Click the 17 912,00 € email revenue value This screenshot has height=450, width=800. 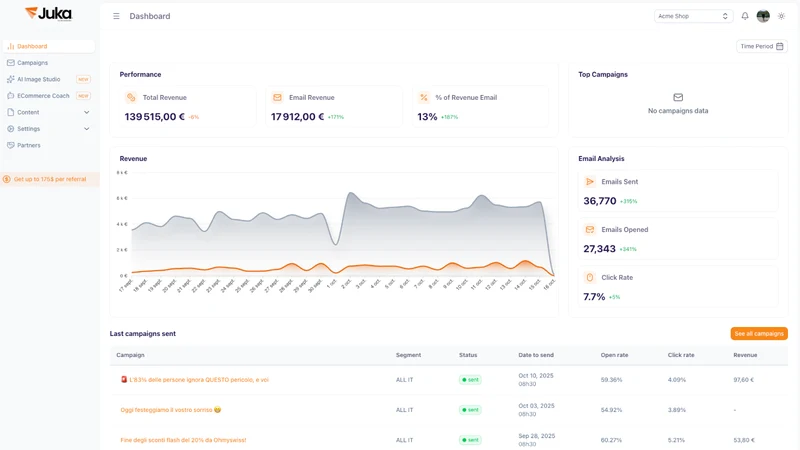pyautogui.click(x=297, y=117)
